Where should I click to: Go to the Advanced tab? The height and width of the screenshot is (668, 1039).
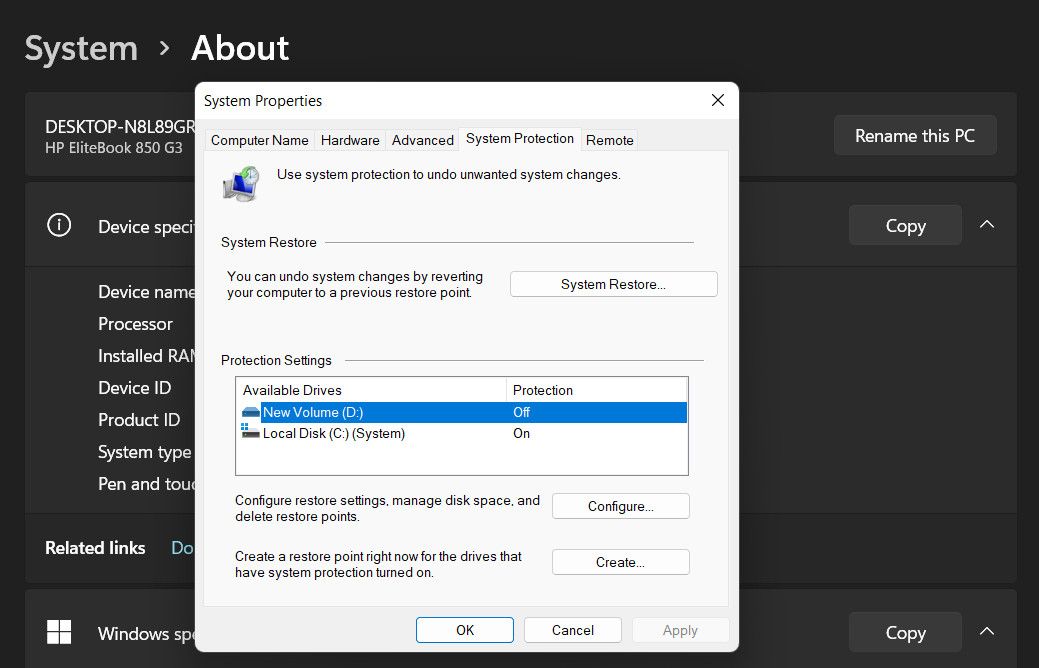[422, 140]
